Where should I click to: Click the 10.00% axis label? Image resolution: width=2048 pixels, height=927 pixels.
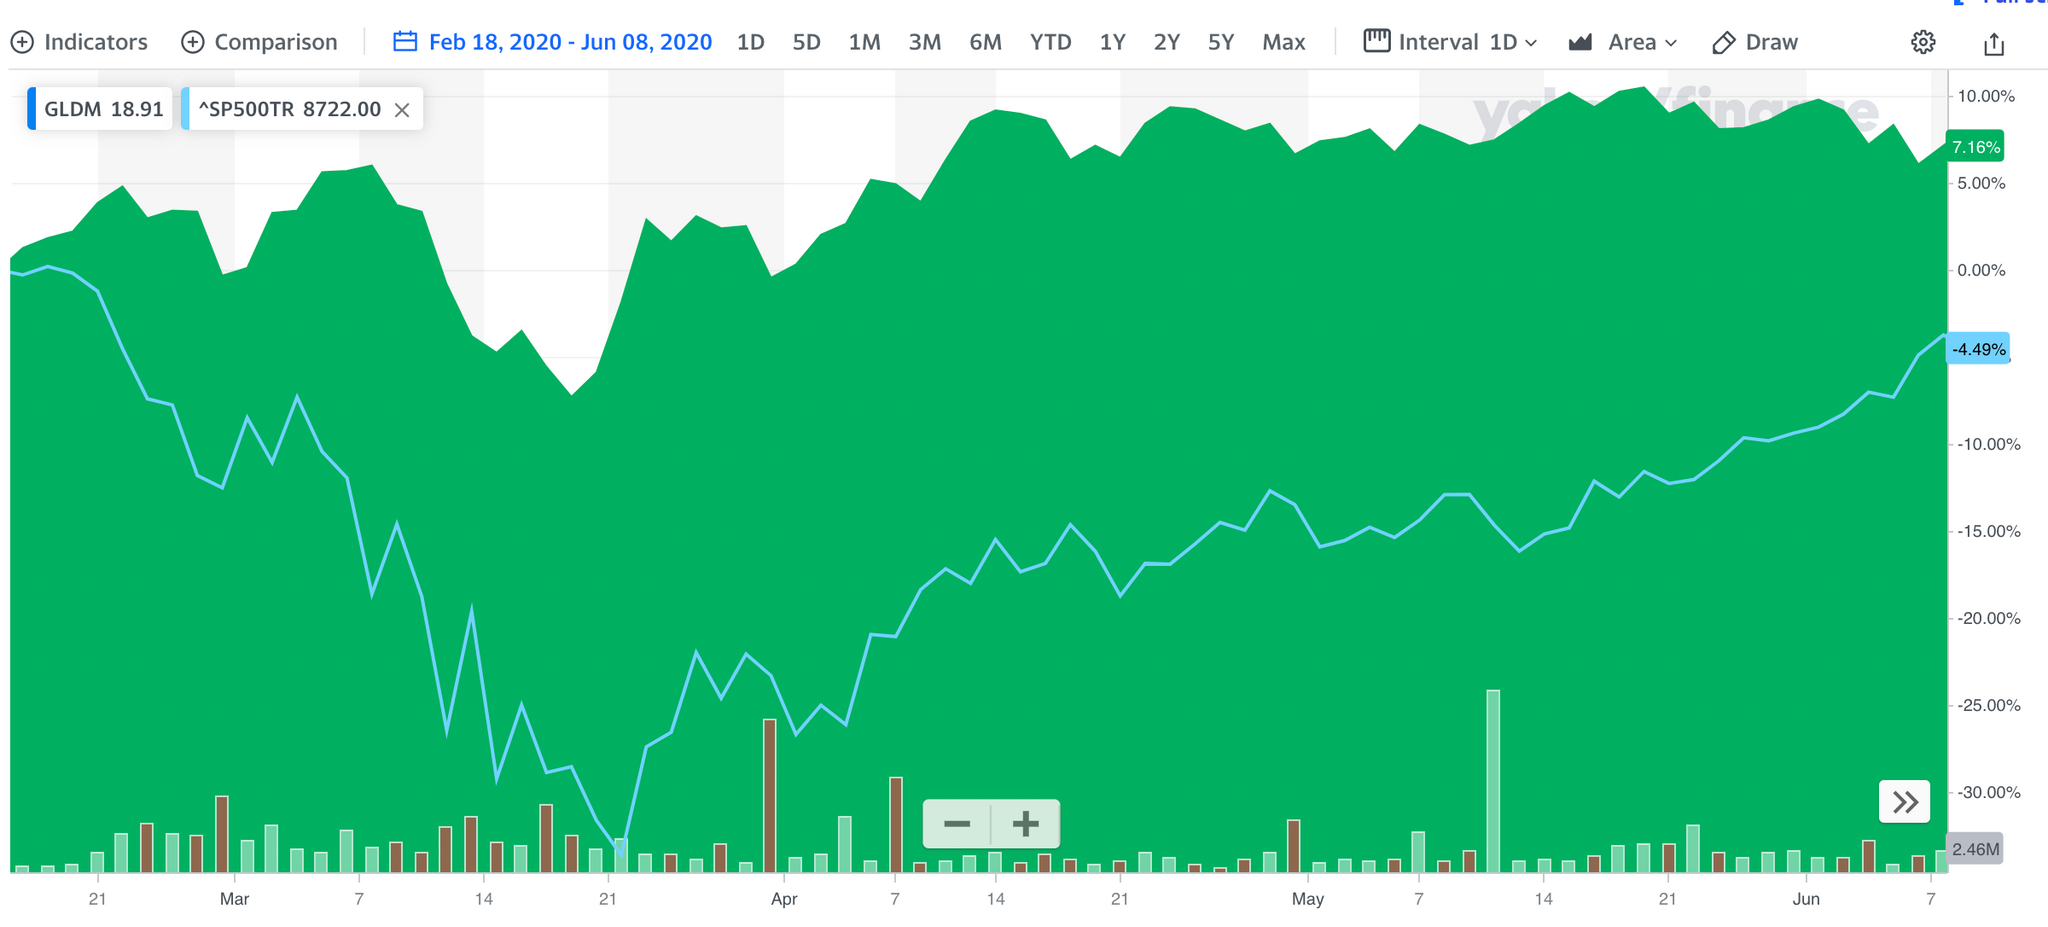coord(1986,96)
